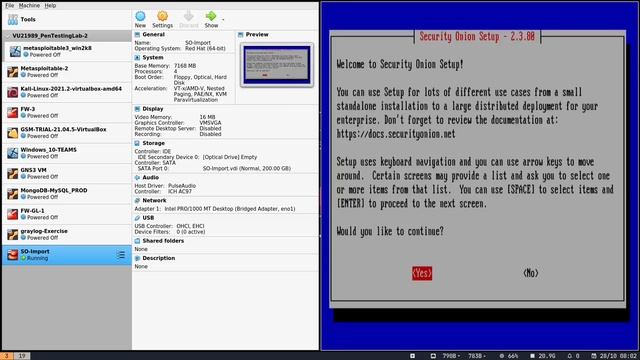Click the '[Optical Drive] Empty' text
This screenshot has width=640, height=360.
click(230, 157)
